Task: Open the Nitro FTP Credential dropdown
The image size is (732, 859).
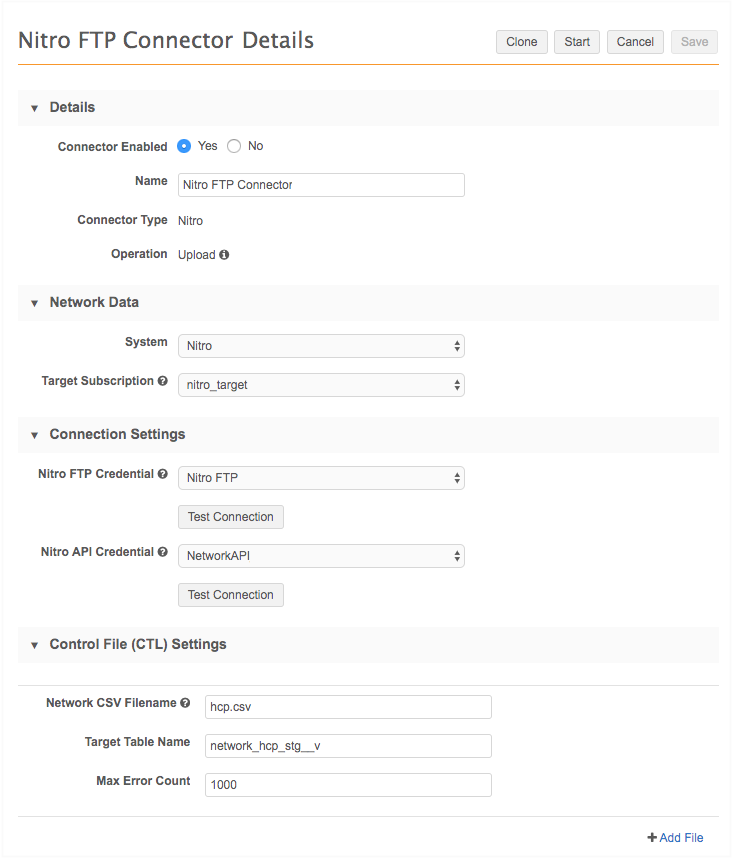Action: pyautogui.click(x=321, y=478)
